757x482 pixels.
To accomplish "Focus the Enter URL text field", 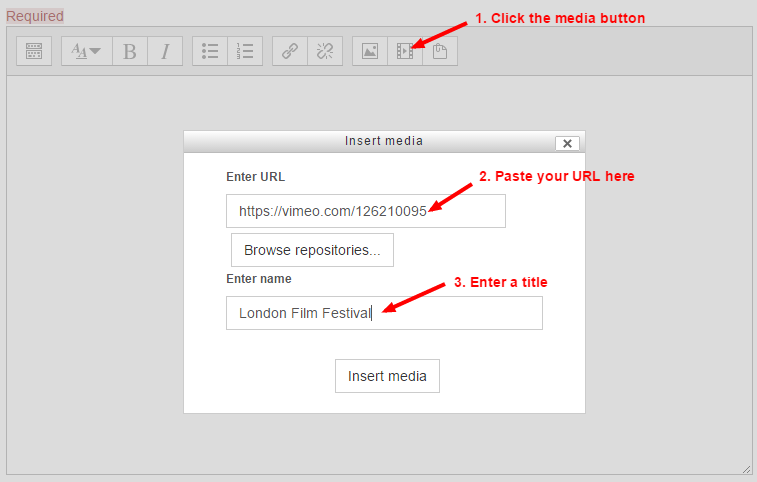I will (365, 211).
